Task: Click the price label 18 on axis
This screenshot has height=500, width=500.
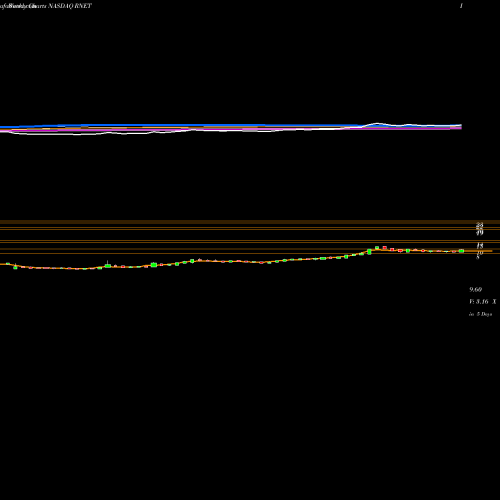Action: coord(480,246)
